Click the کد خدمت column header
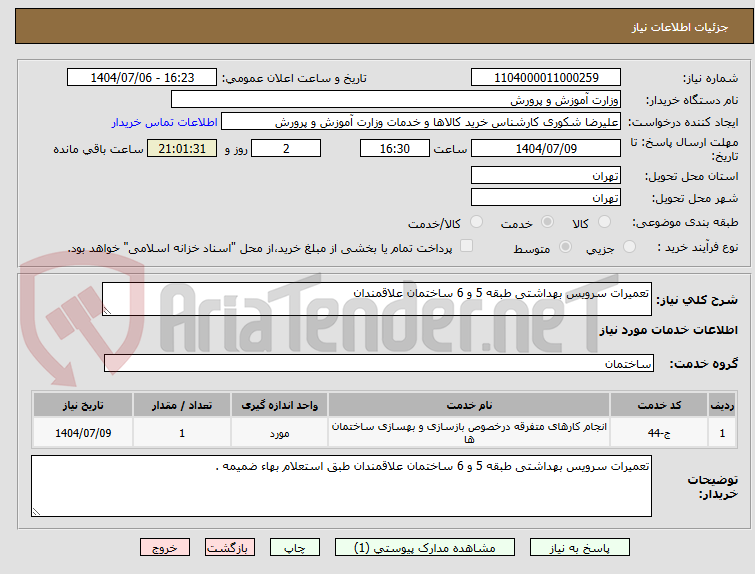 [x=659, y=405]
